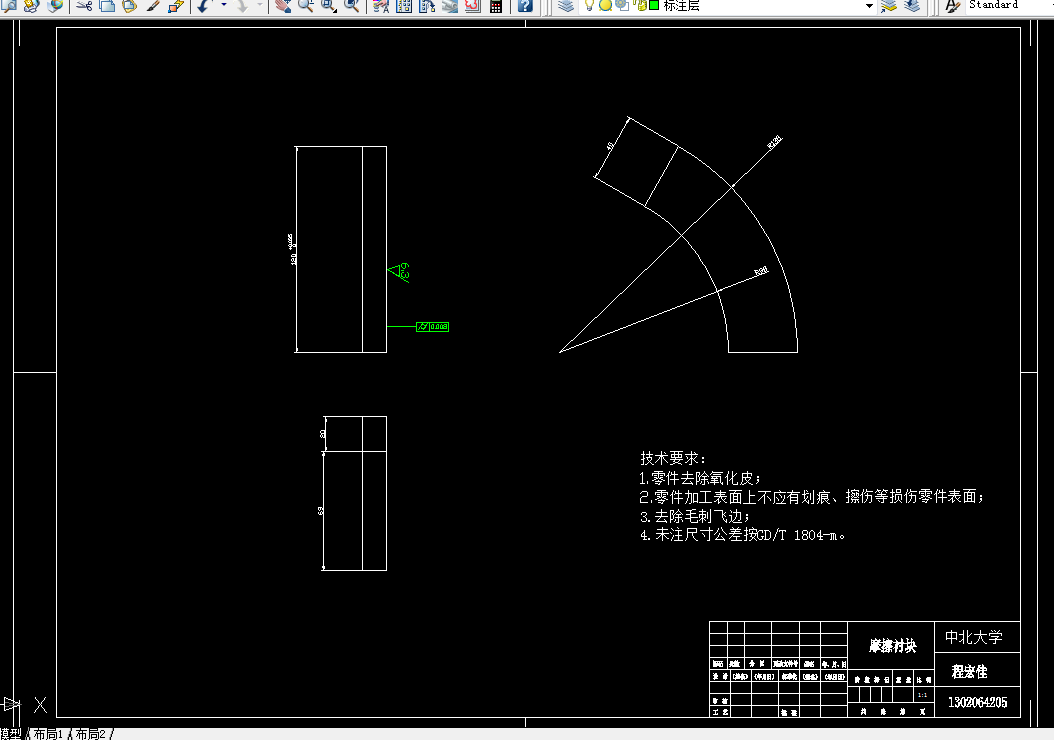Click the 3D DWF export icon
1054x740 pixels.
55,5
